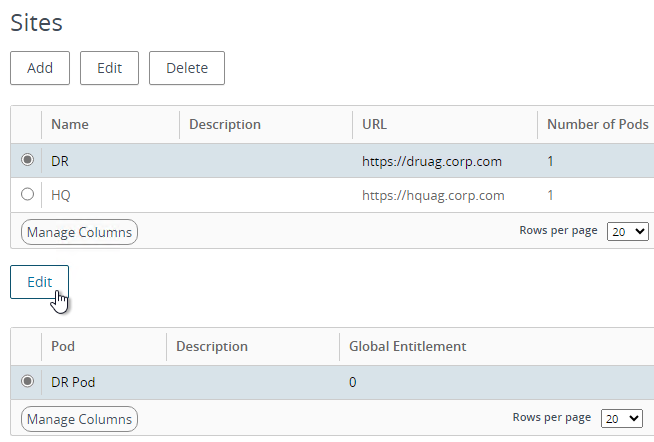
Task: Click the Sites table Description column header
Action: 225,124
